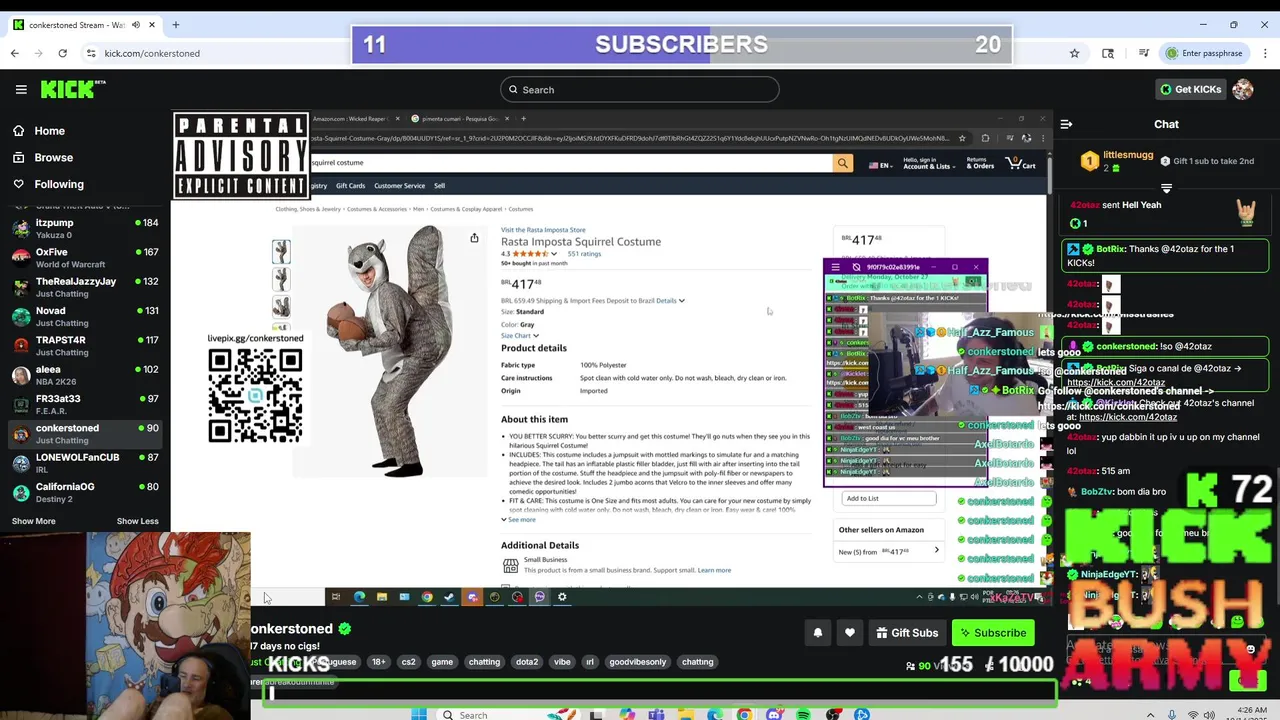The height and width of the screenshot is (720, 1280).
Task: Select first squirrel costume thumbnail
Action: coord(281,251)
